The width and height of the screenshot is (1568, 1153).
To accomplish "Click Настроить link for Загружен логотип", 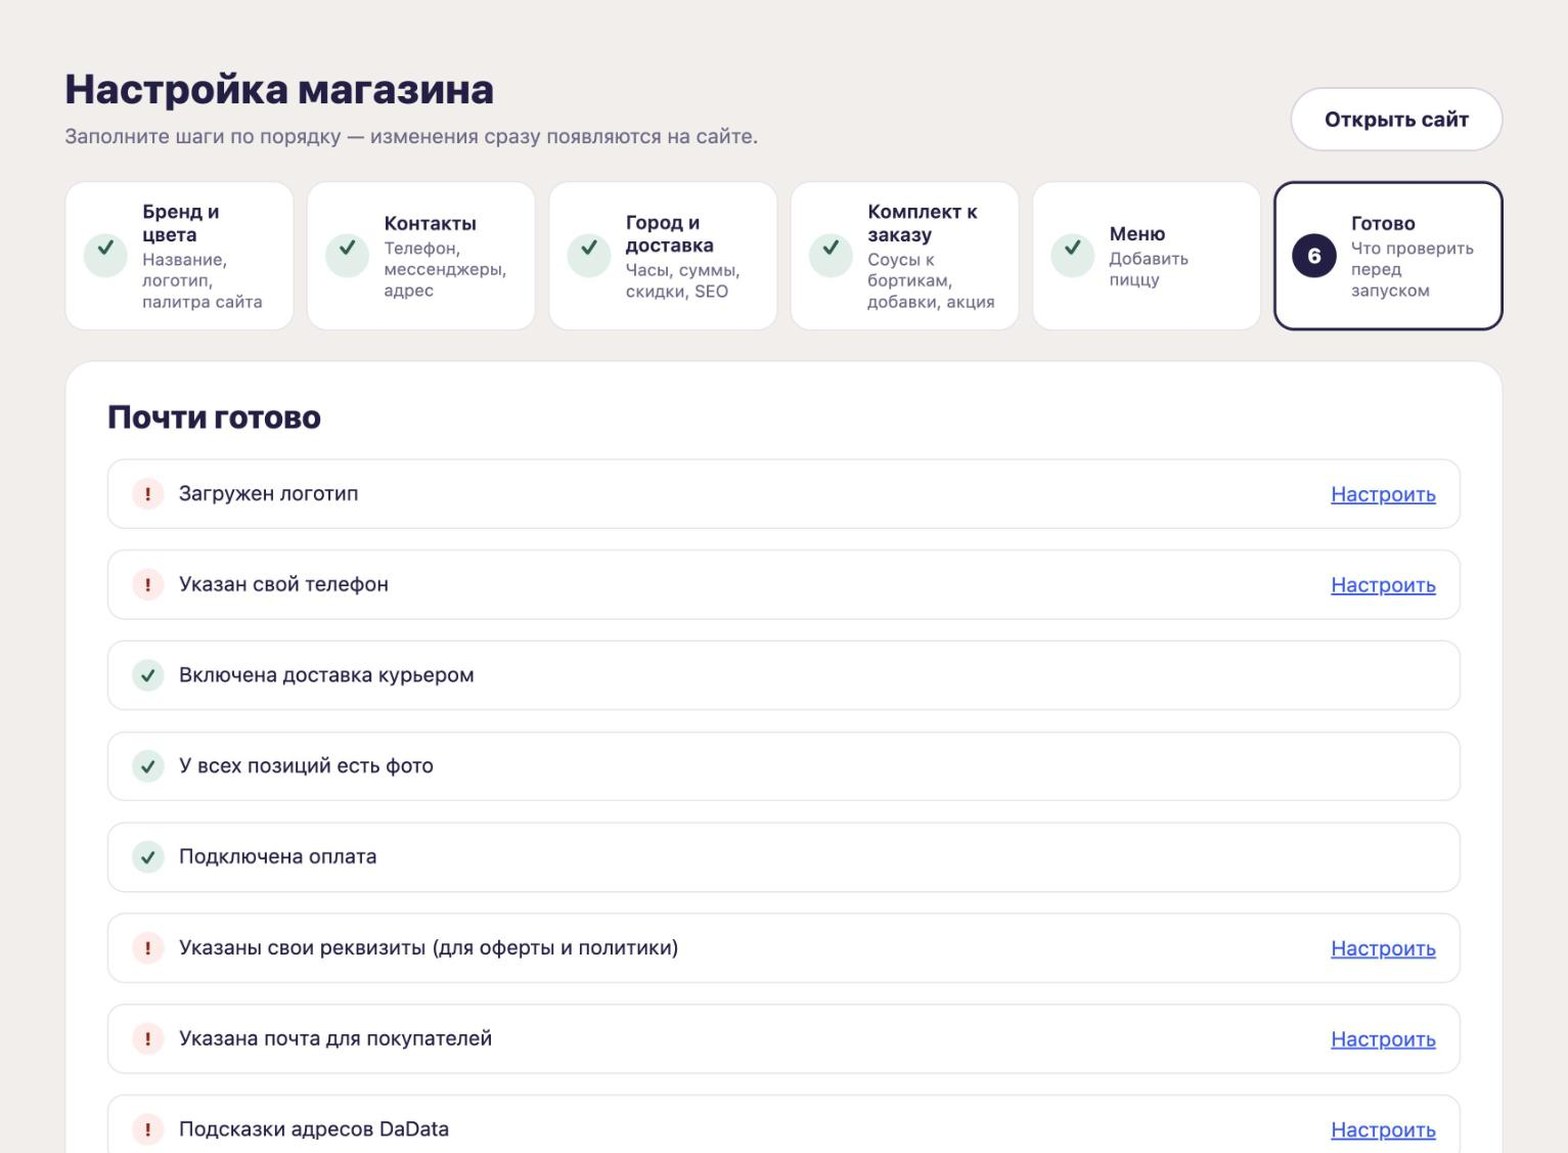I will (x=1383, y=494).
